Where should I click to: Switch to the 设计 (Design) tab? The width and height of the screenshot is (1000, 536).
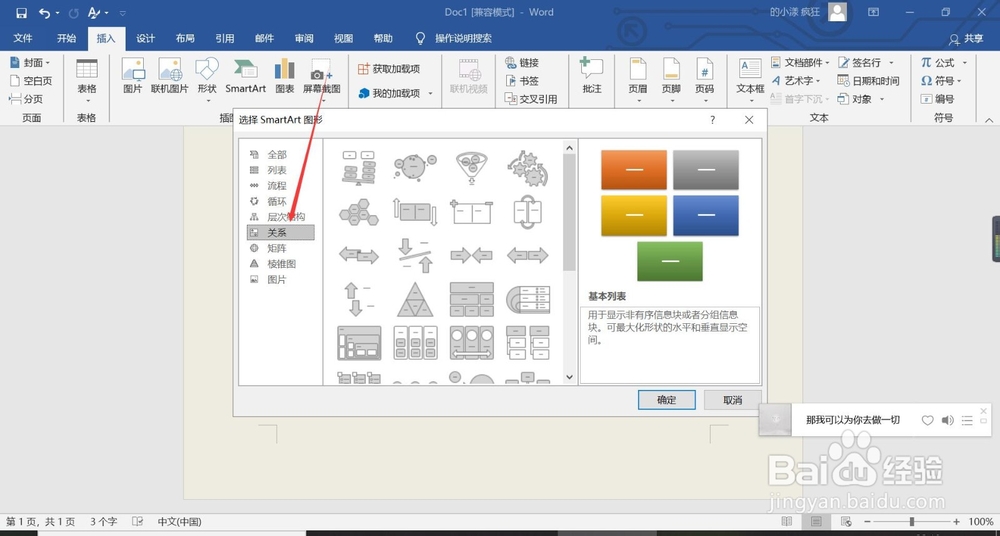coord(145,38)
